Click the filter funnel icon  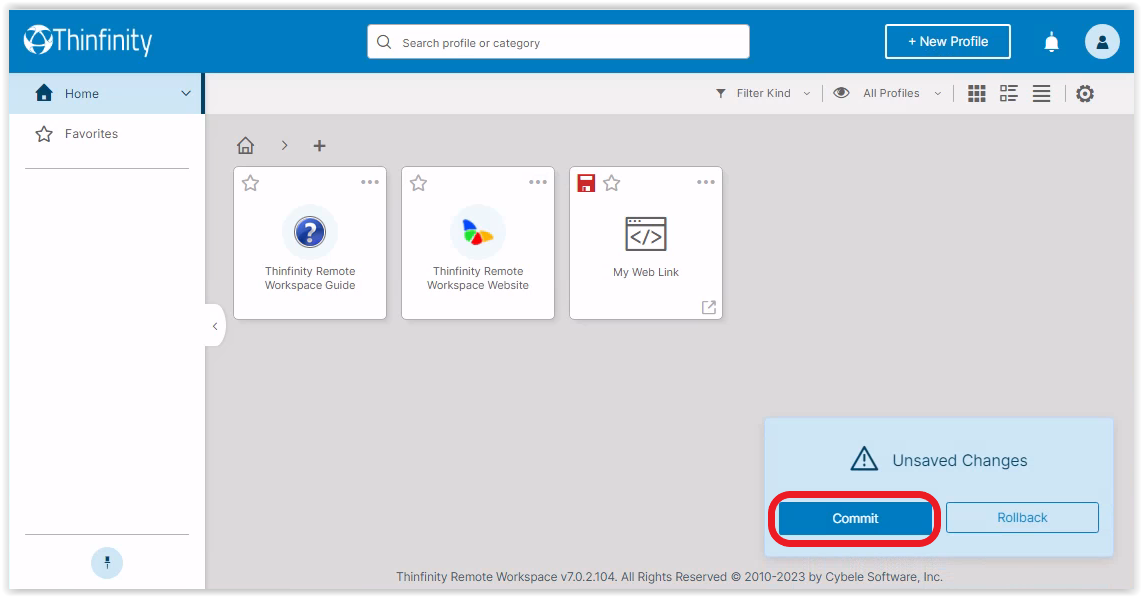(720, 93)
